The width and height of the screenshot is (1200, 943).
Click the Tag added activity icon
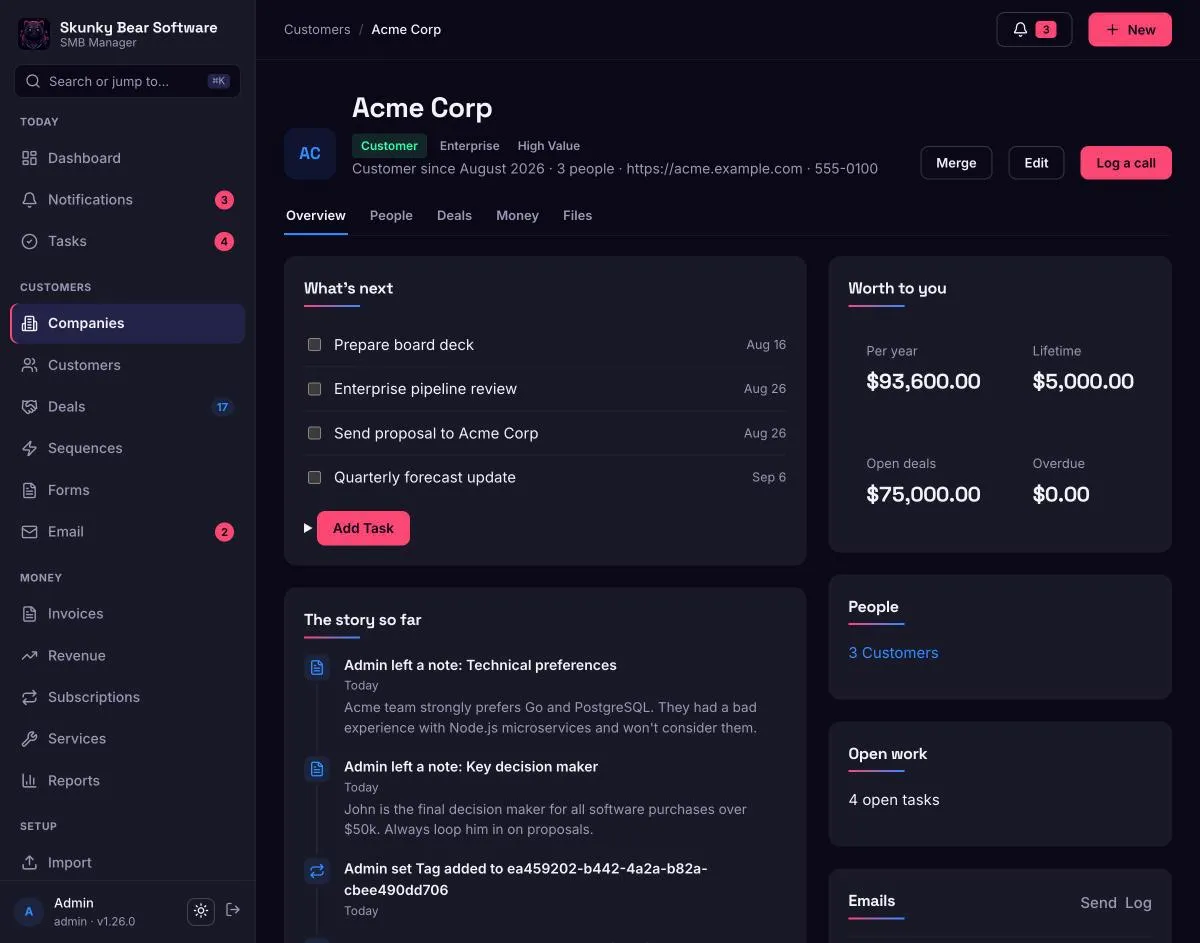[317, 871]
